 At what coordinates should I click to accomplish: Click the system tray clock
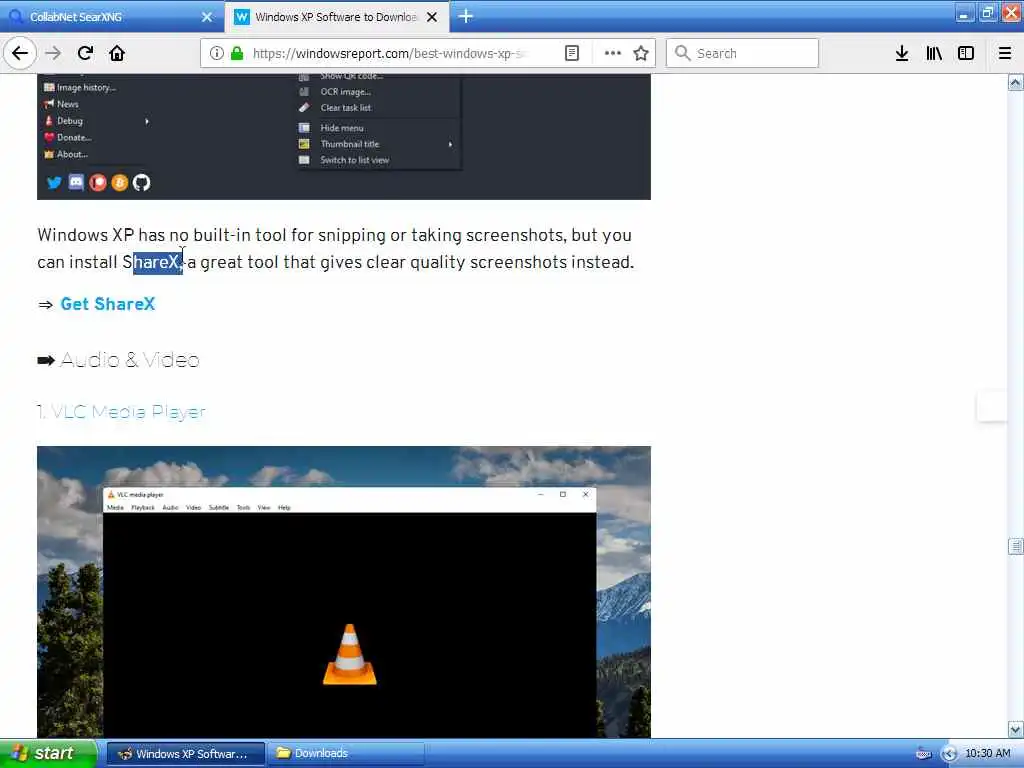[987, 754]
